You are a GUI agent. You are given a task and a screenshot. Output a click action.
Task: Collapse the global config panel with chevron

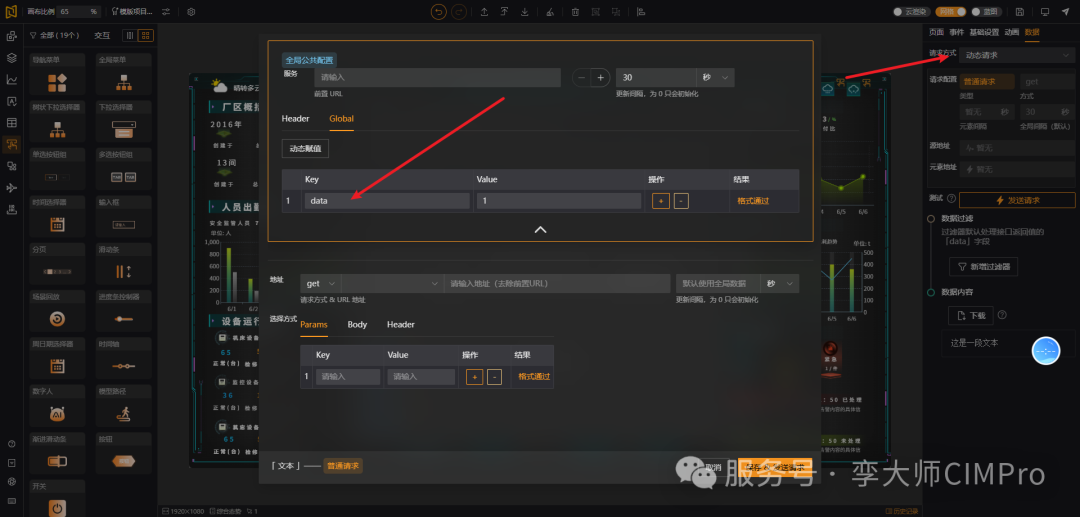pos(541,229)
